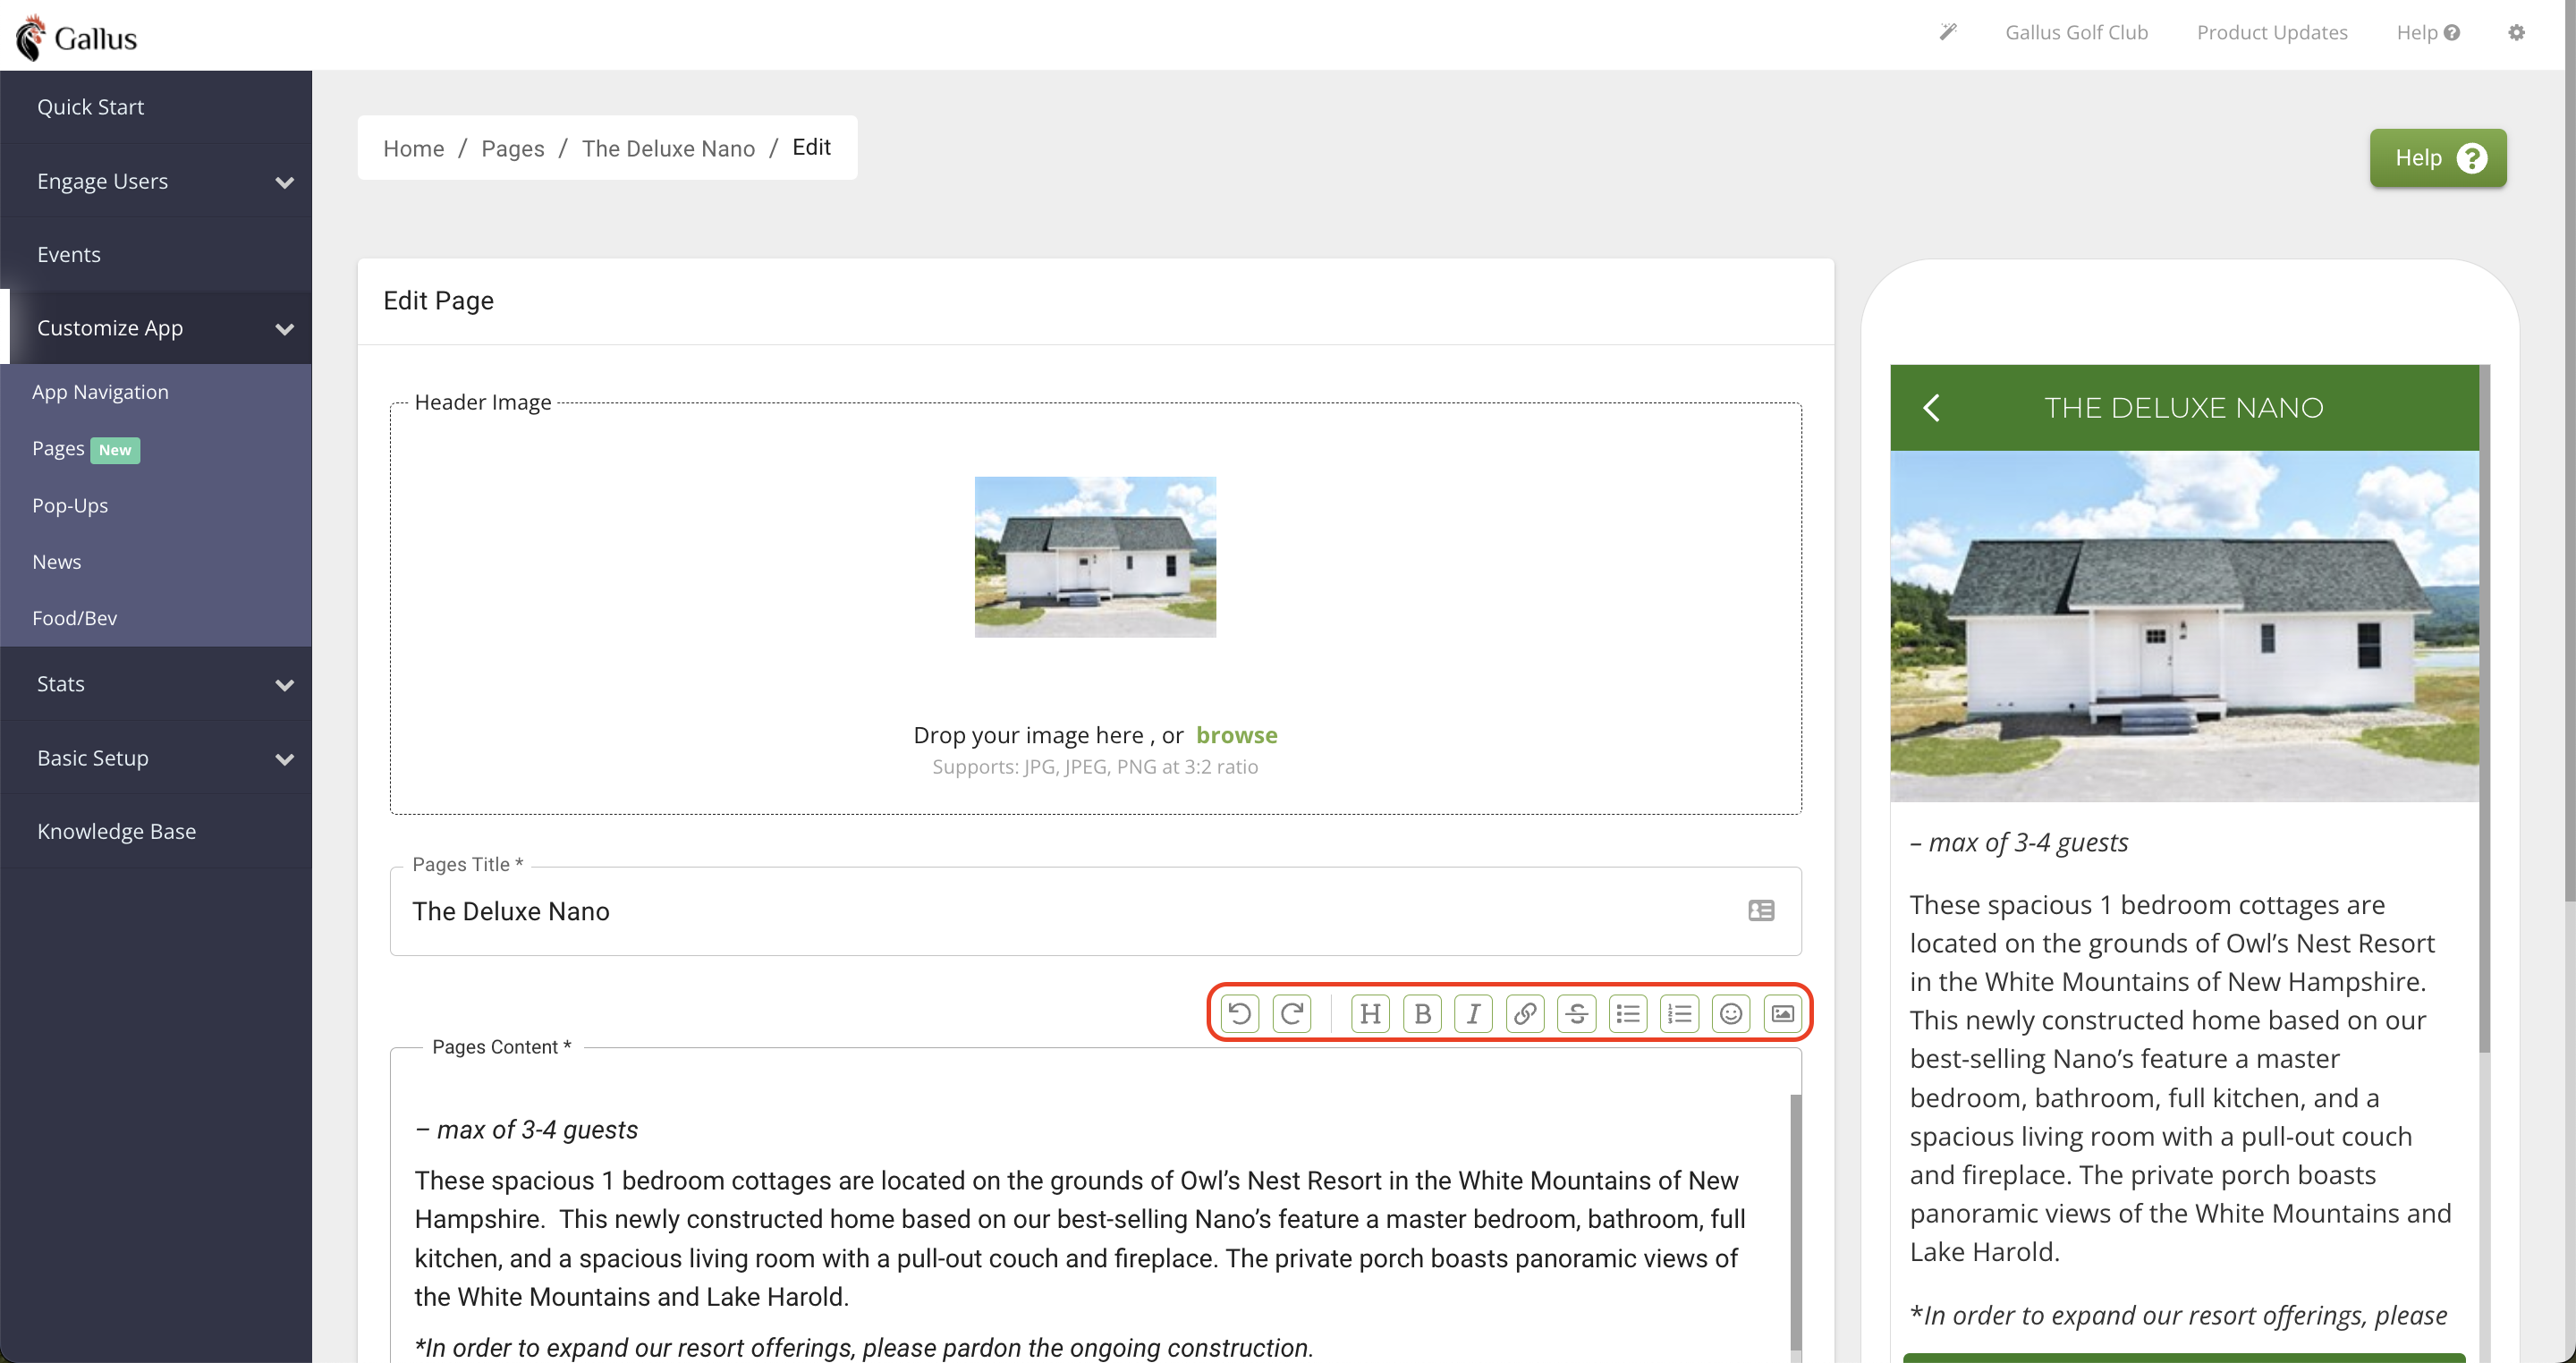This screenshot has height=1363, width=2576.
Task: Insert image icon in editor toolbar
Action: click(1783, 1013)
